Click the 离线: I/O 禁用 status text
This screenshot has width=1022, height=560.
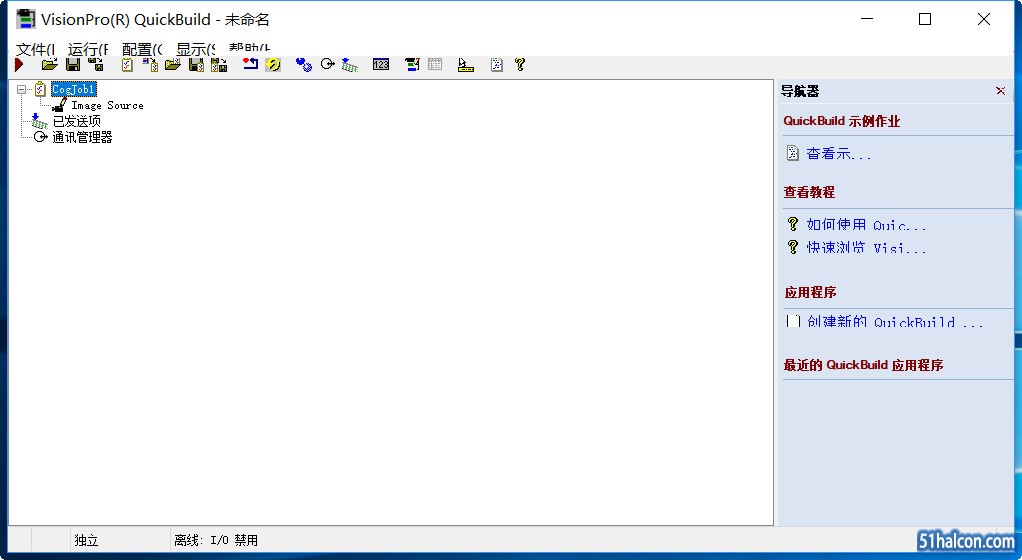click(x=216, y=540)
